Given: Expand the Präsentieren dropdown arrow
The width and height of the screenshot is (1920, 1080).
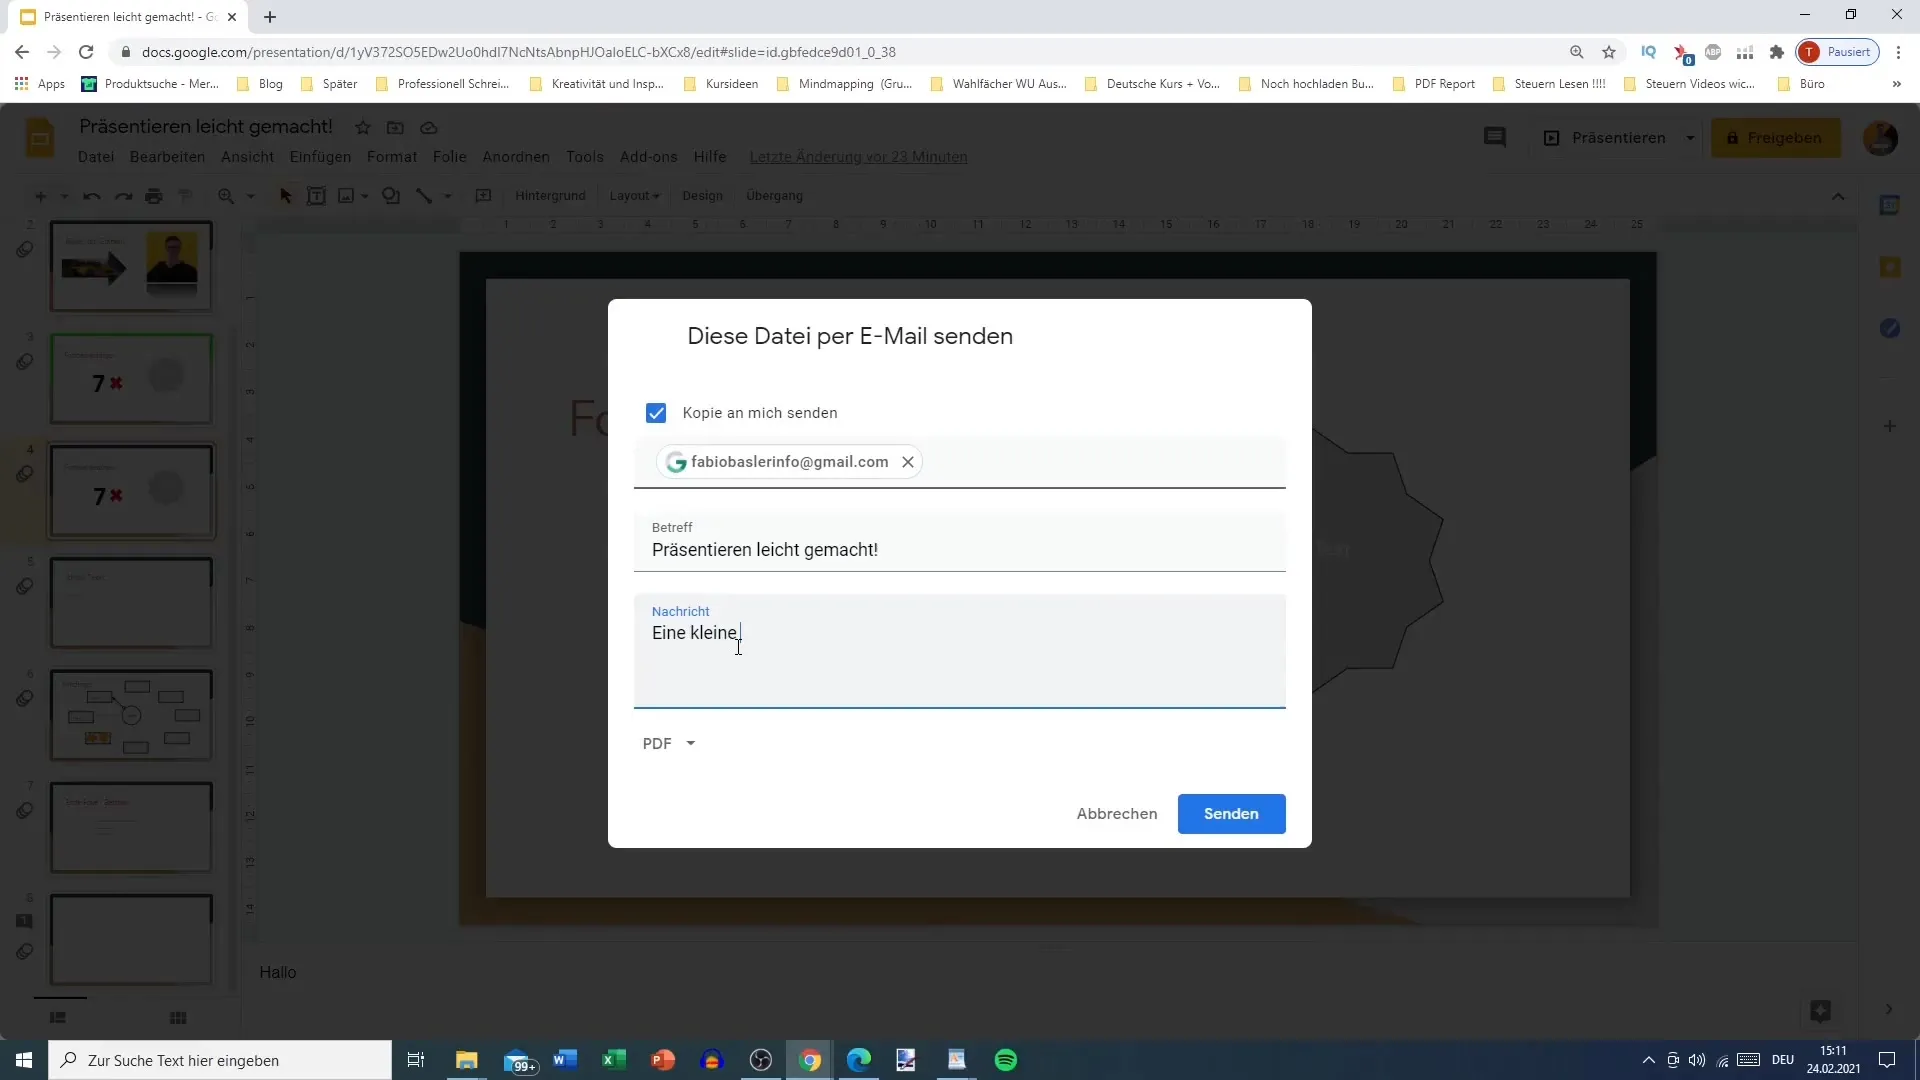Looking at the screenshot, I should [x=1690, y=138].
